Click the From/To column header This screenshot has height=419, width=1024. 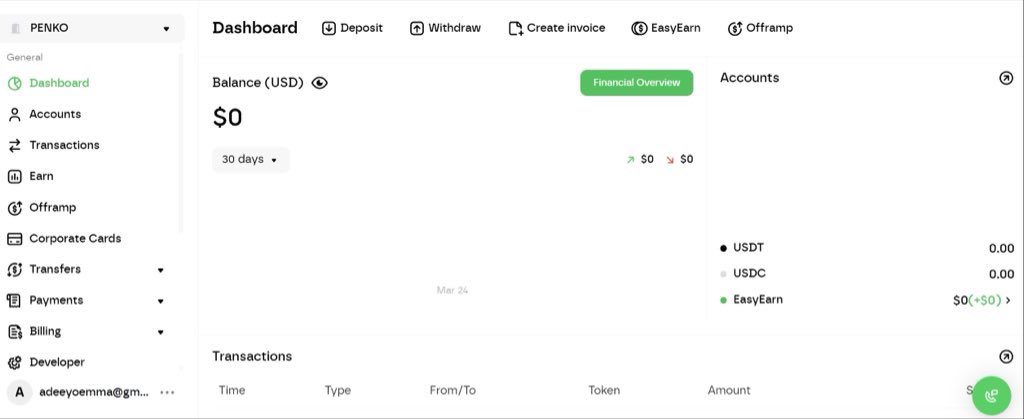[453, 390]
